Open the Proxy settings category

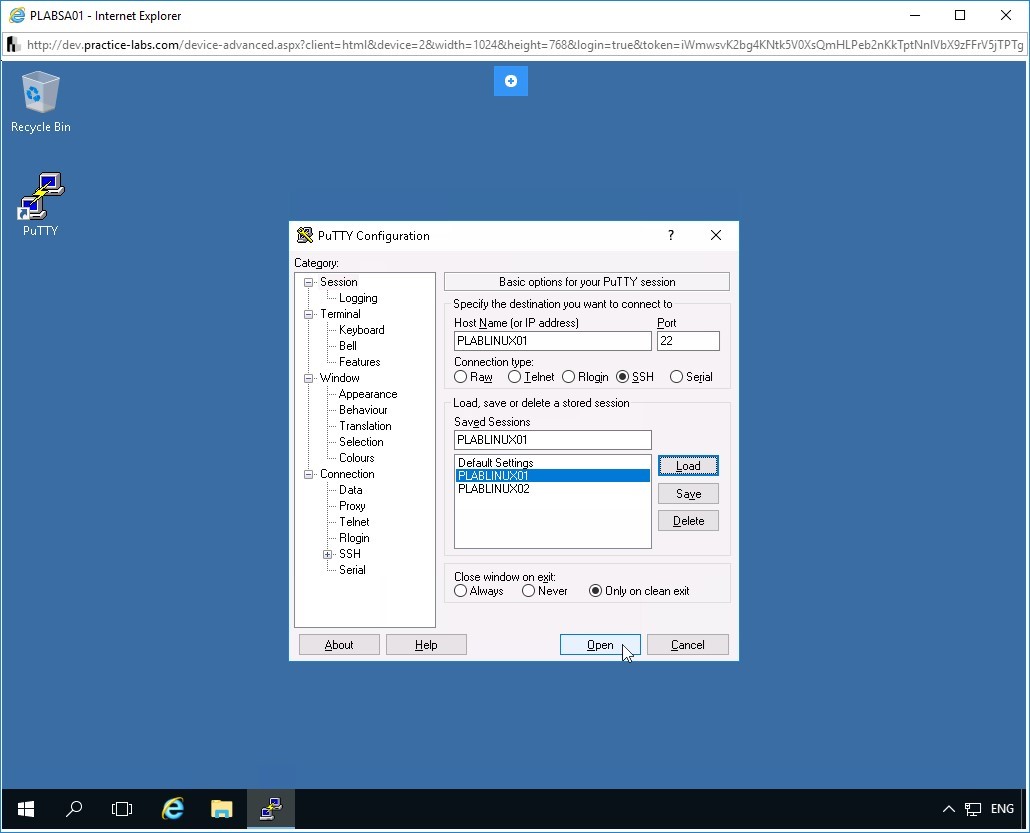(352, 506)
